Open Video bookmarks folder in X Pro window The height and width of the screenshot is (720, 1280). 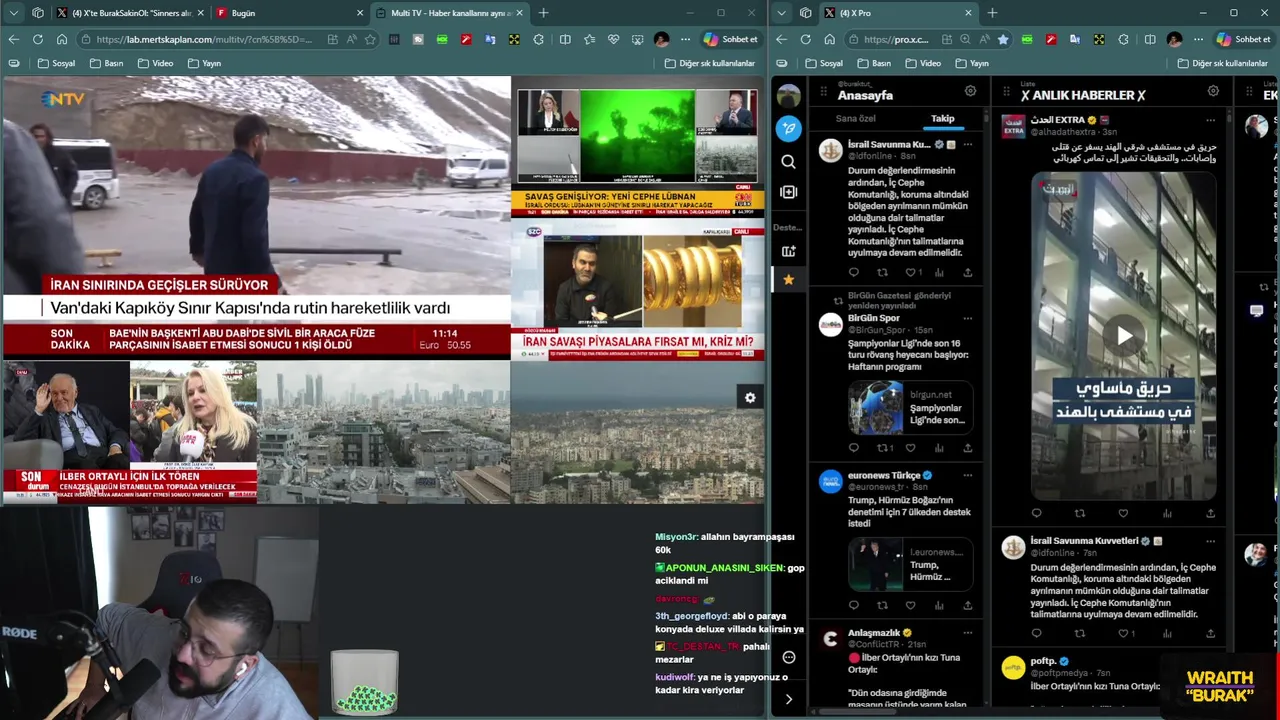[x=921, y=63]
